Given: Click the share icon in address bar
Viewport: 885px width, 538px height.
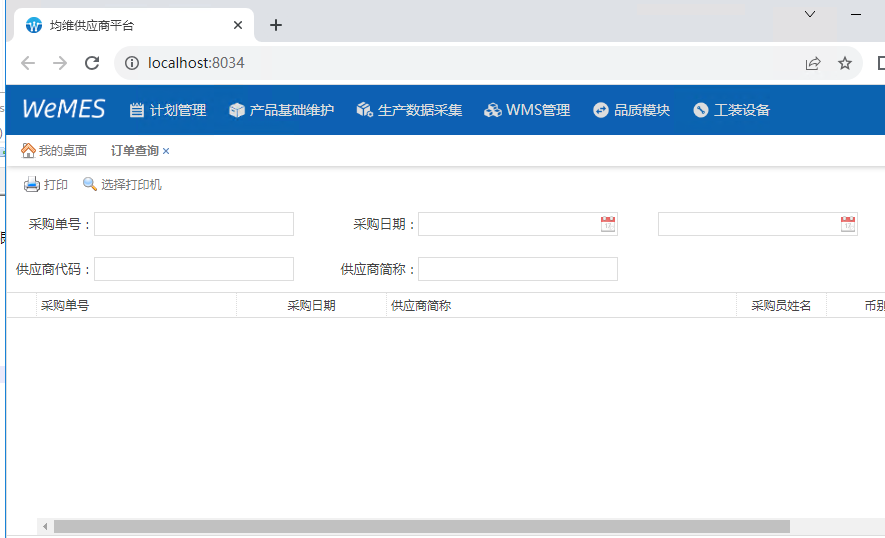Looking at the screenshot, I should [x=813, y=63].
